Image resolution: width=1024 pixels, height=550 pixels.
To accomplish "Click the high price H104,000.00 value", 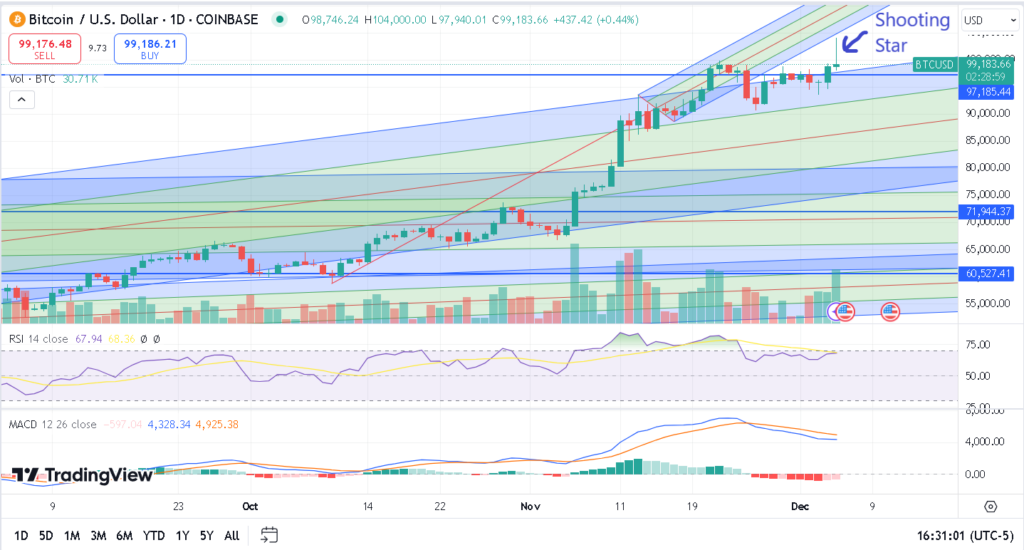I will 395,20.
